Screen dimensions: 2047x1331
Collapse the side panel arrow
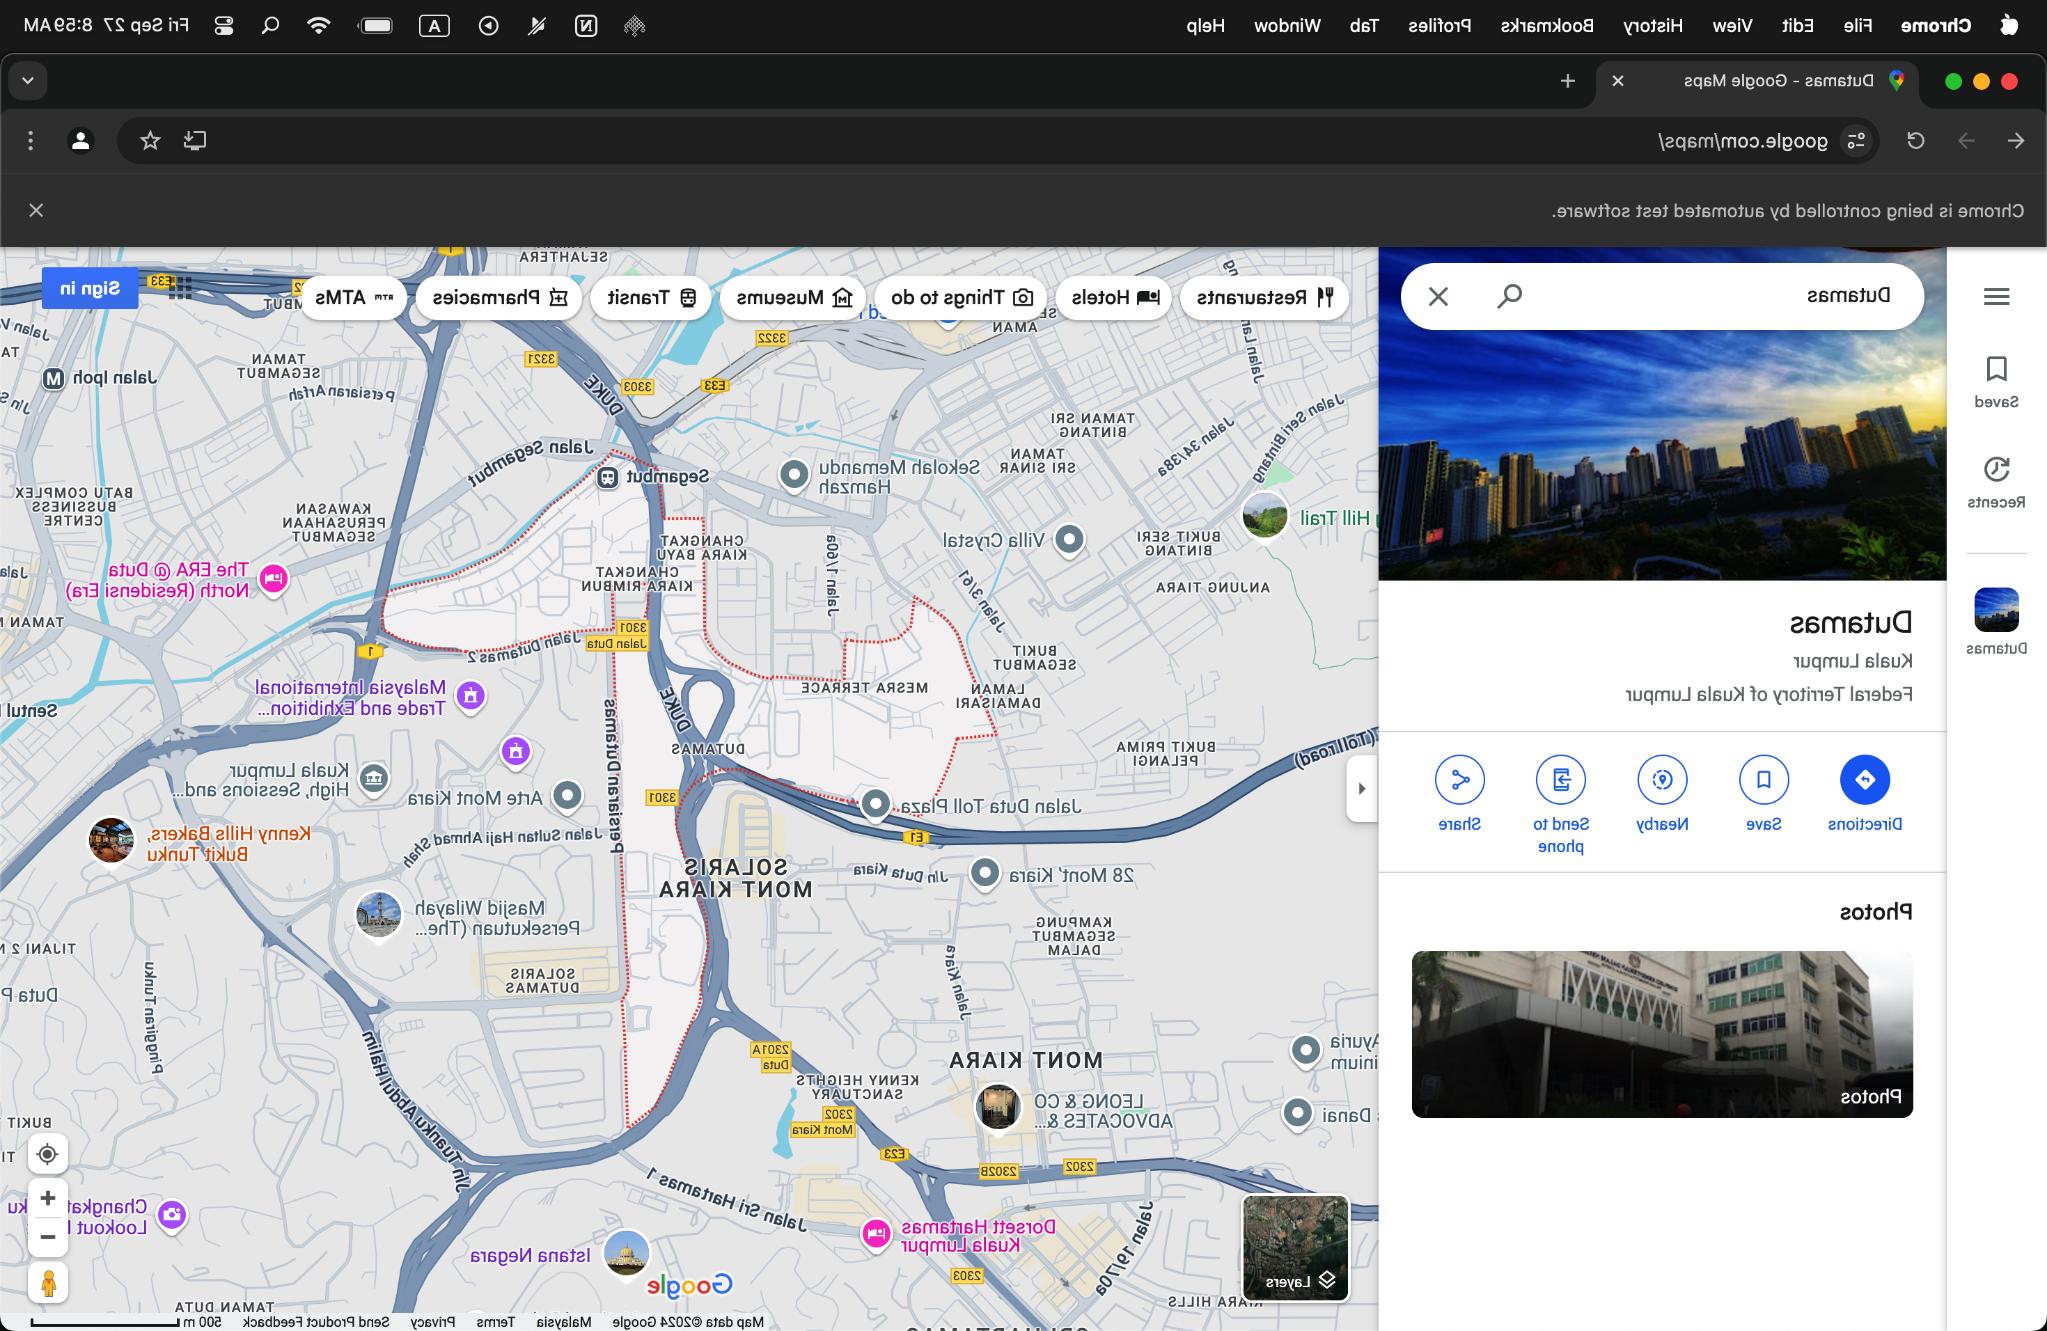(x=1362, y=789)
